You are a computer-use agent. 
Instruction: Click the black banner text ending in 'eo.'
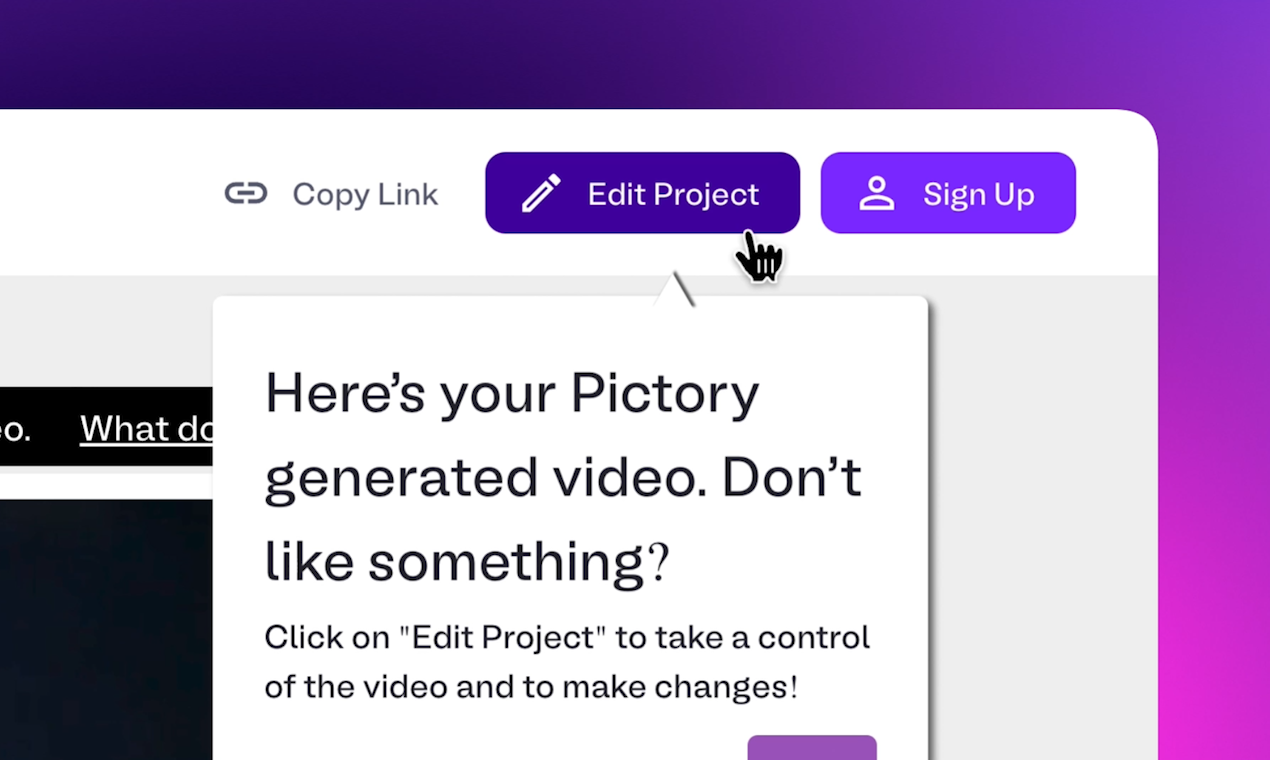click(x=16, y=428)
